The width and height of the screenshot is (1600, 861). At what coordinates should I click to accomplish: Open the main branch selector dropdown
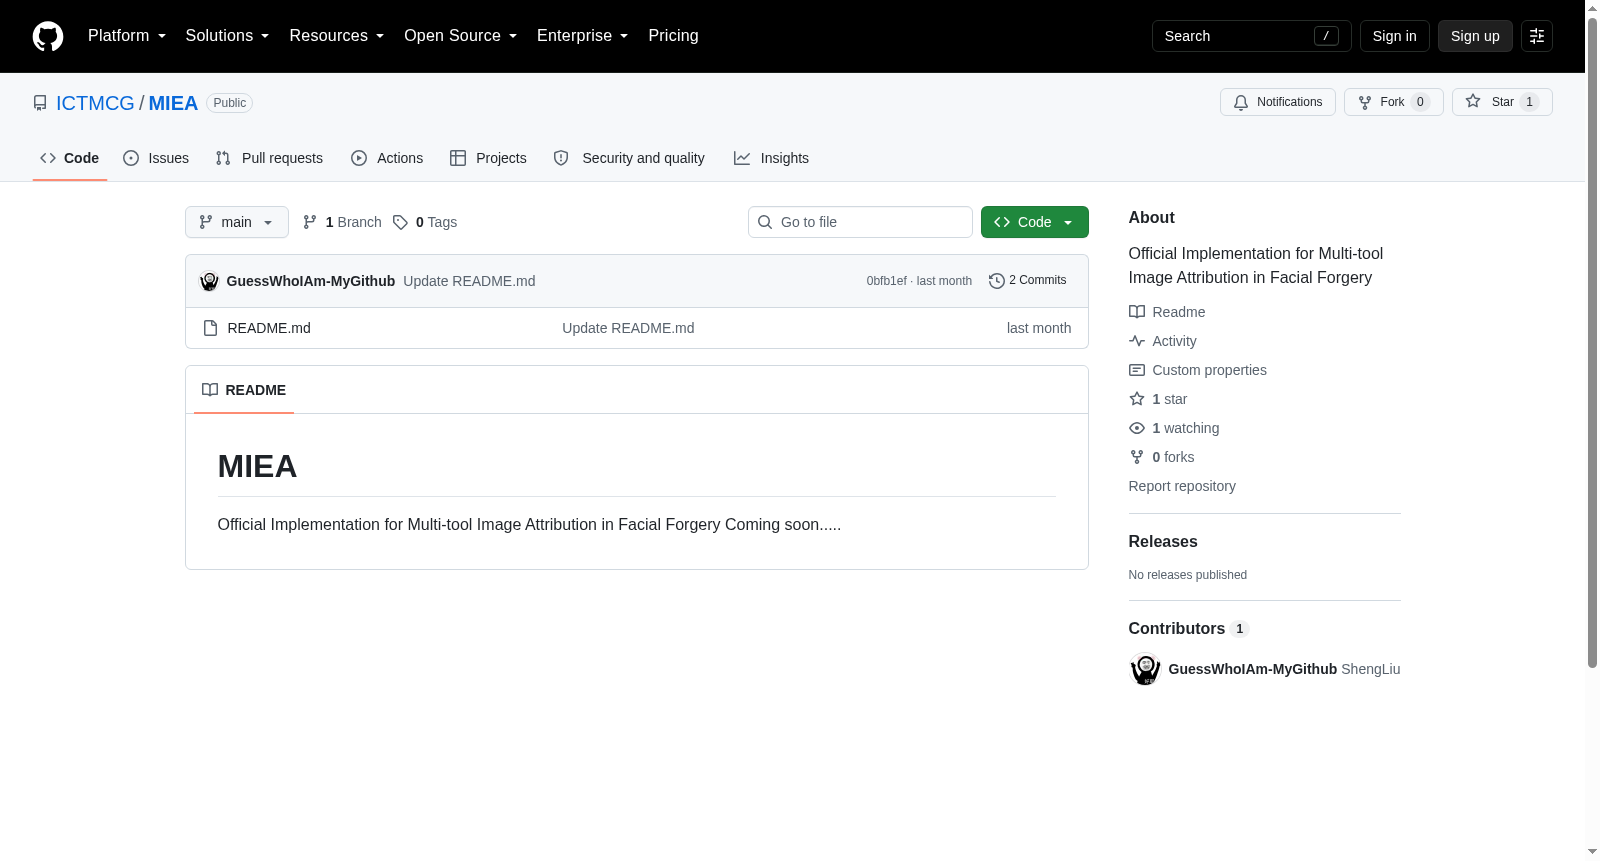click(237, 222)
